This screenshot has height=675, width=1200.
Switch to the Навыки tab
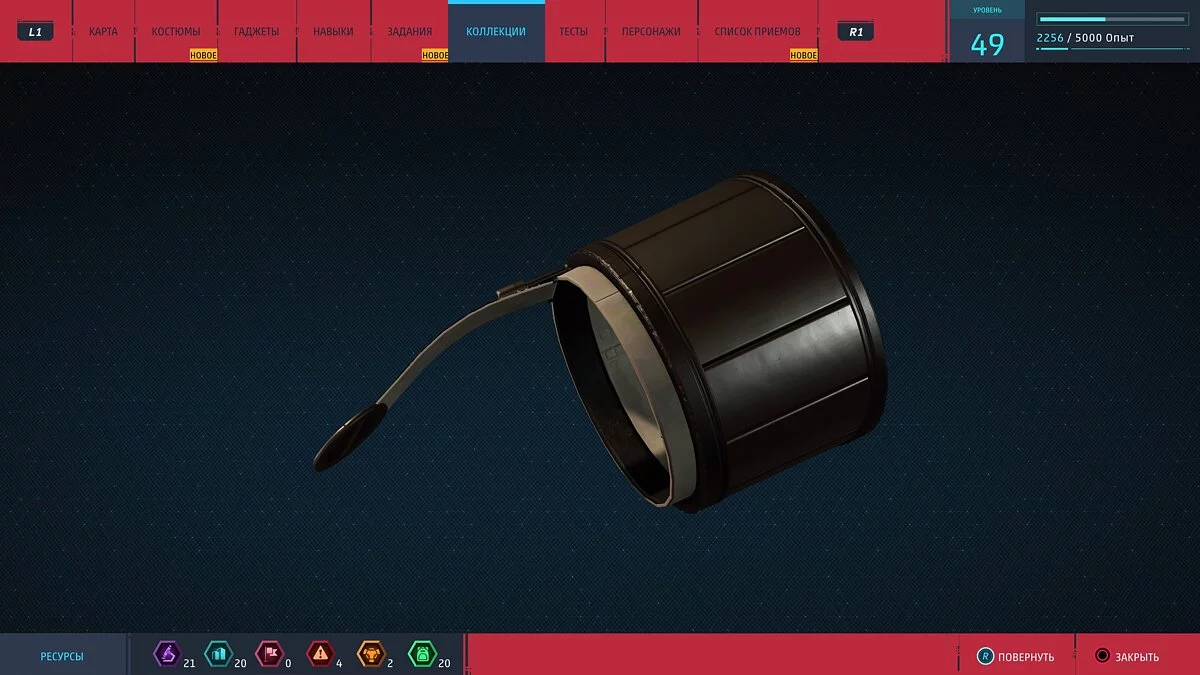tap(333, 32)
